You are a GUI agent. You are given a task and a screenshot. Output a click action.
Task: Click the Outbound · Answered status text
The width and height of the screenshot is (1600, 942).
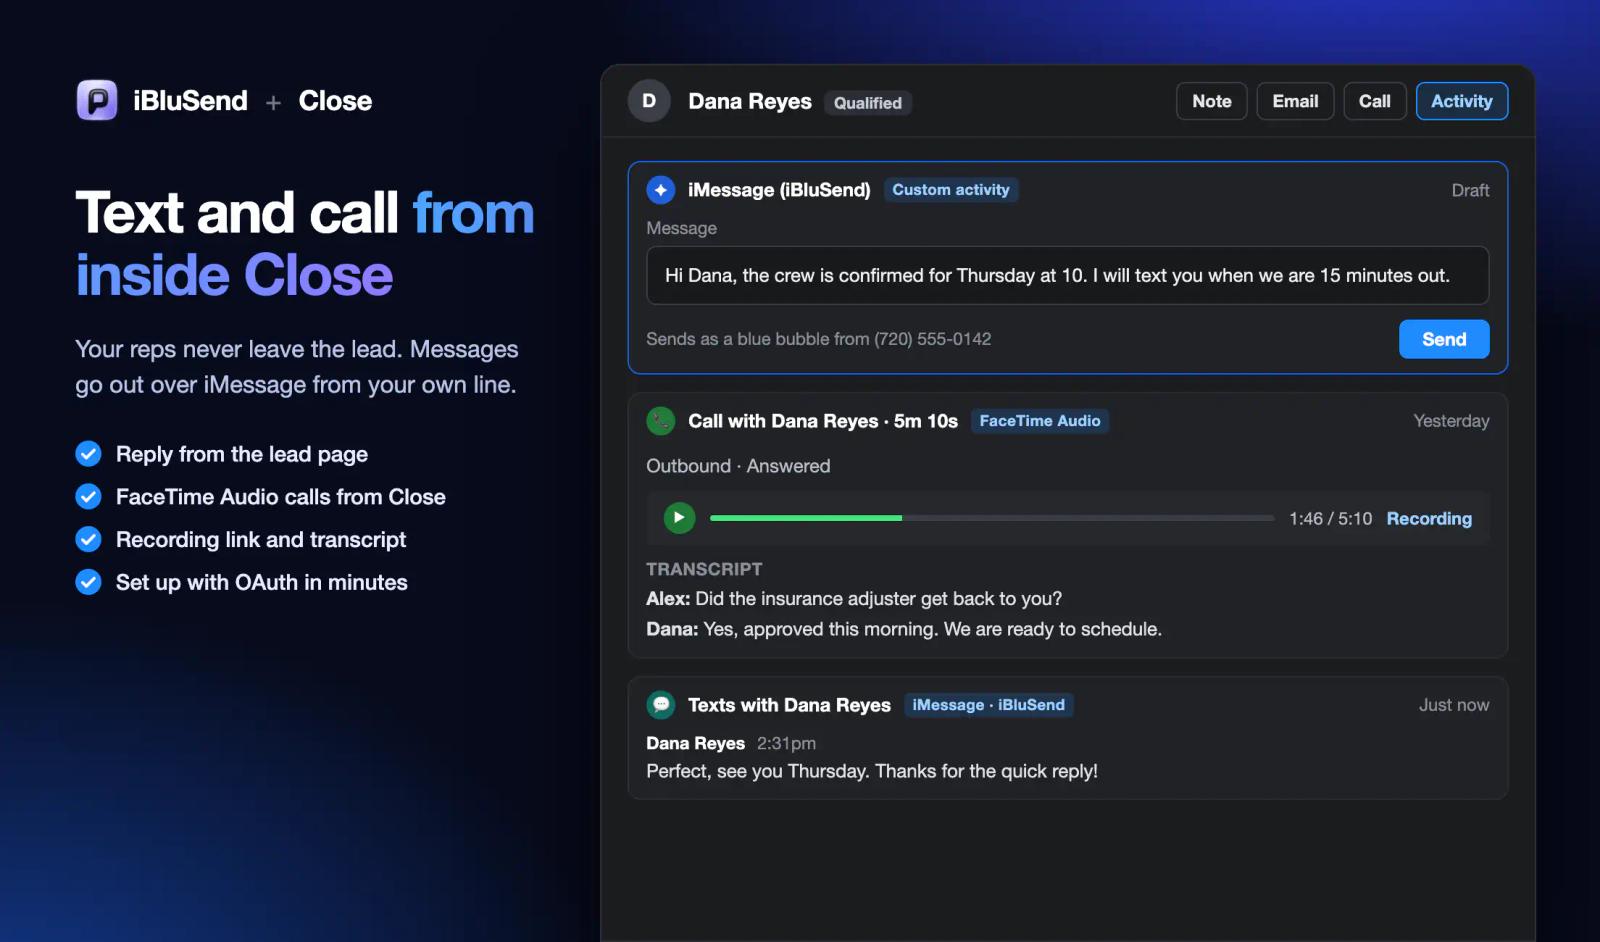pyautogui.click(x=738, y=466)
